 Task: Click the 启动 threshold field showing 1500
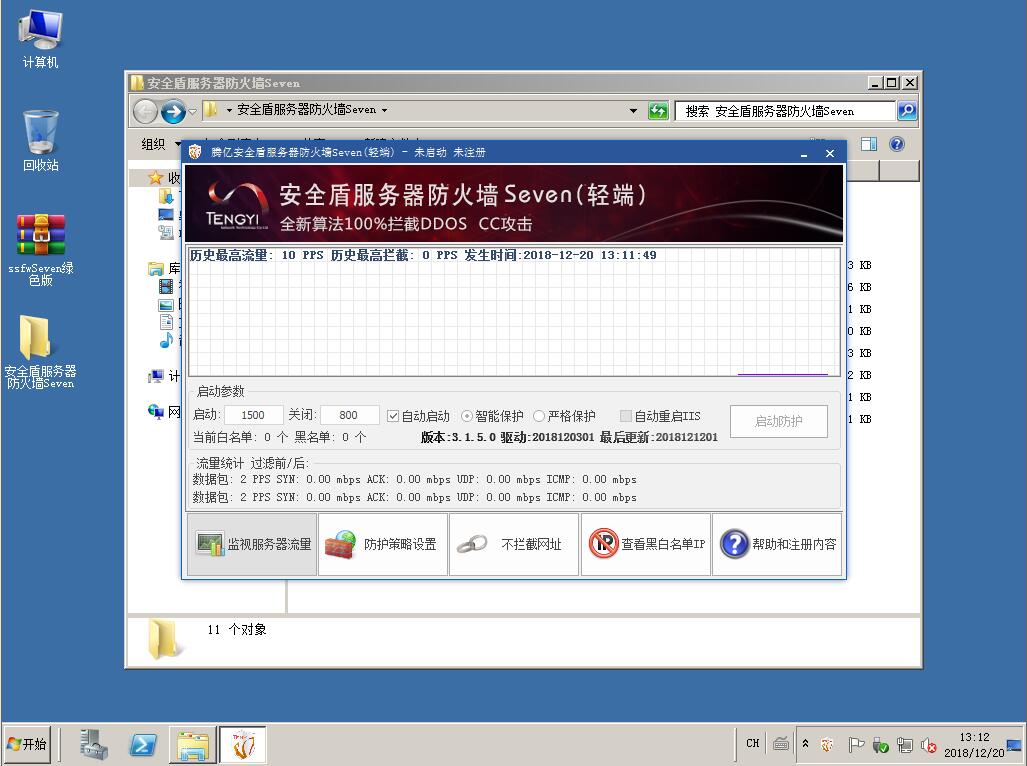click(253, 415)
